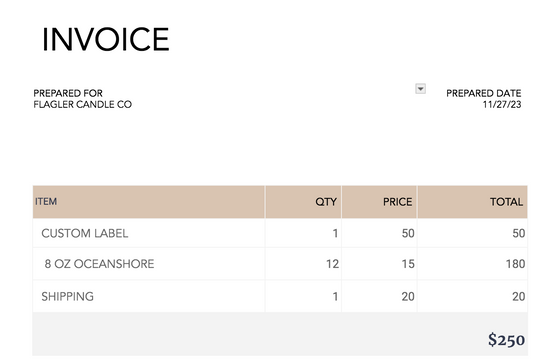Screen dimensions: 550x361
Task: Select the SHIPPING quantity cell
Action: 303,296
